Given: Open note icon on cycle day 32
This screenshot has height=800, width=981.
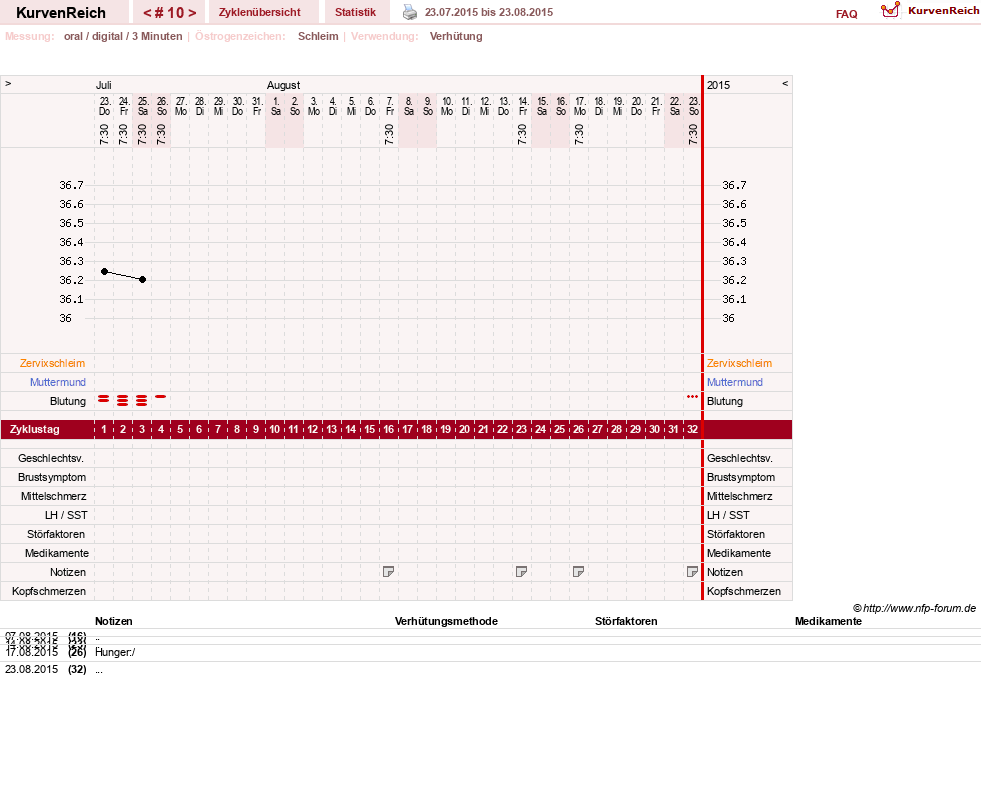Looking at the screenshot, I should coord(693,572).
